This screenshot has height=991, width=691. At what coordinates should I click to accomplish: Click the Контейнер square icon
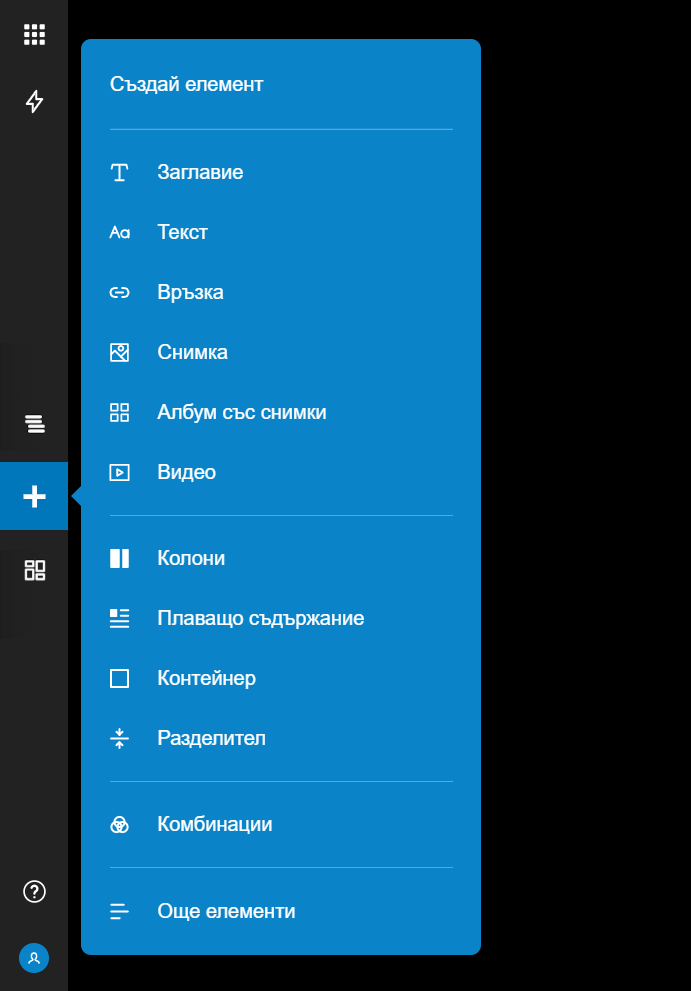[119, 678]
